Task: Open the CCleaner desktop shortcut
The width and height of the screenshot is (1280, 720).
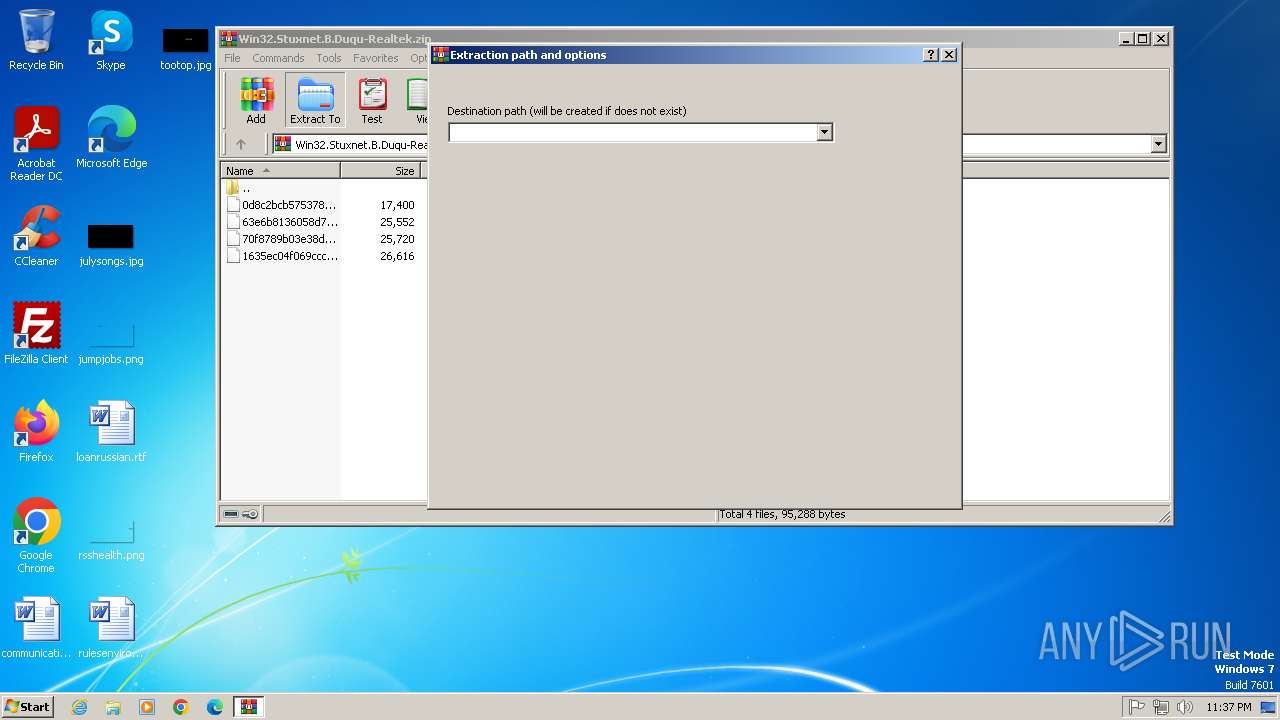Action: (x=36, y=236)
